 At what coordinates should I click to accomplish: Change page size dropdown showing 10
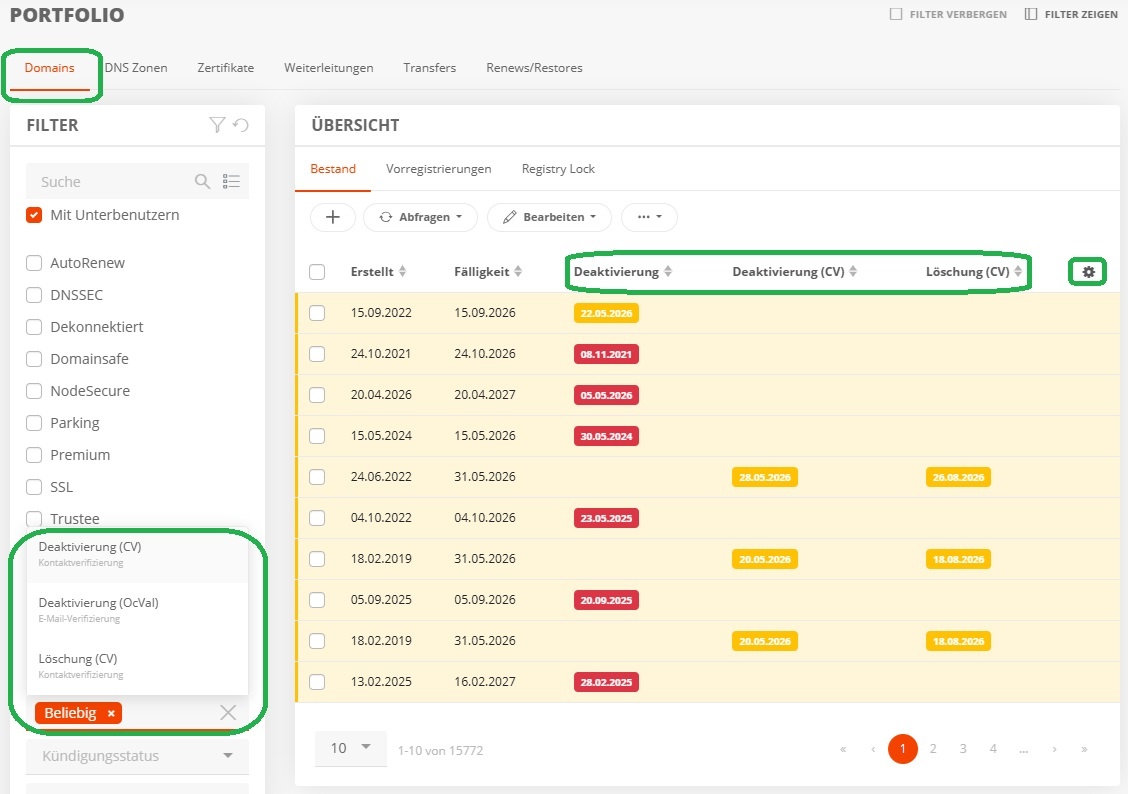coord(351,749)
